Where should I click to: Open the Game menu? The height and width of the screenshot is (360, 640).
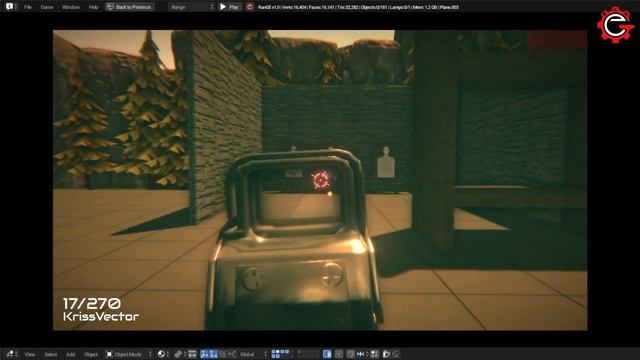point(47,7)
